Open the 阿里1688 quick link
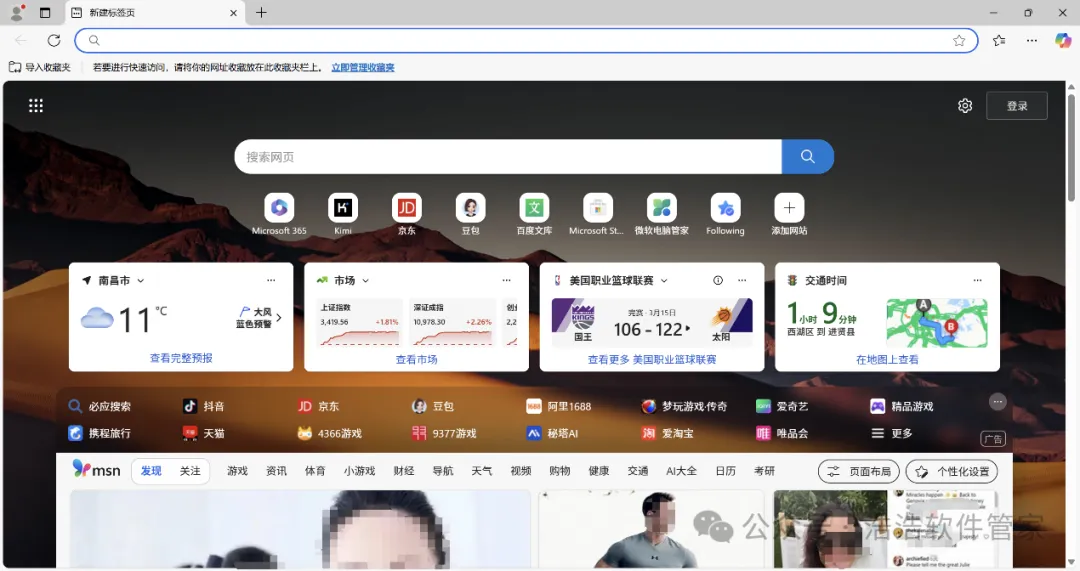This screenshot has width=1080, height=571. tap(559, 406)
